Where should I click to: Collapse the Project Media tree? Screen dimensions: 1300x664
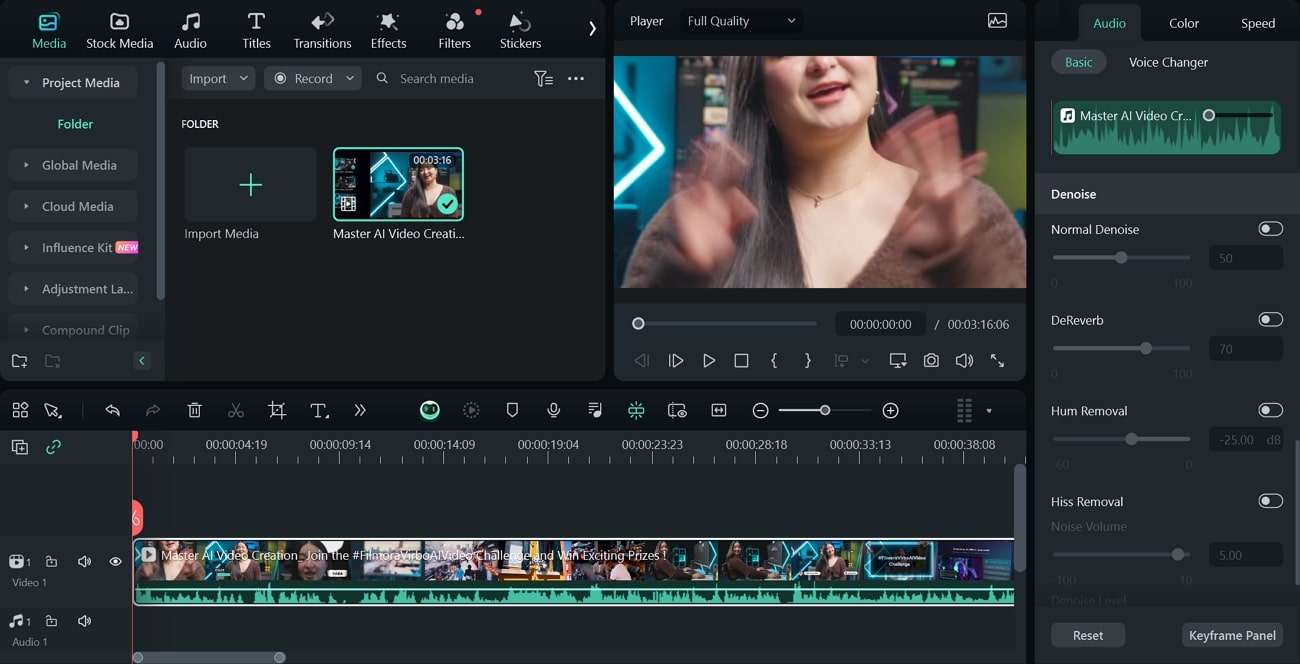click(x=26, y=83)
